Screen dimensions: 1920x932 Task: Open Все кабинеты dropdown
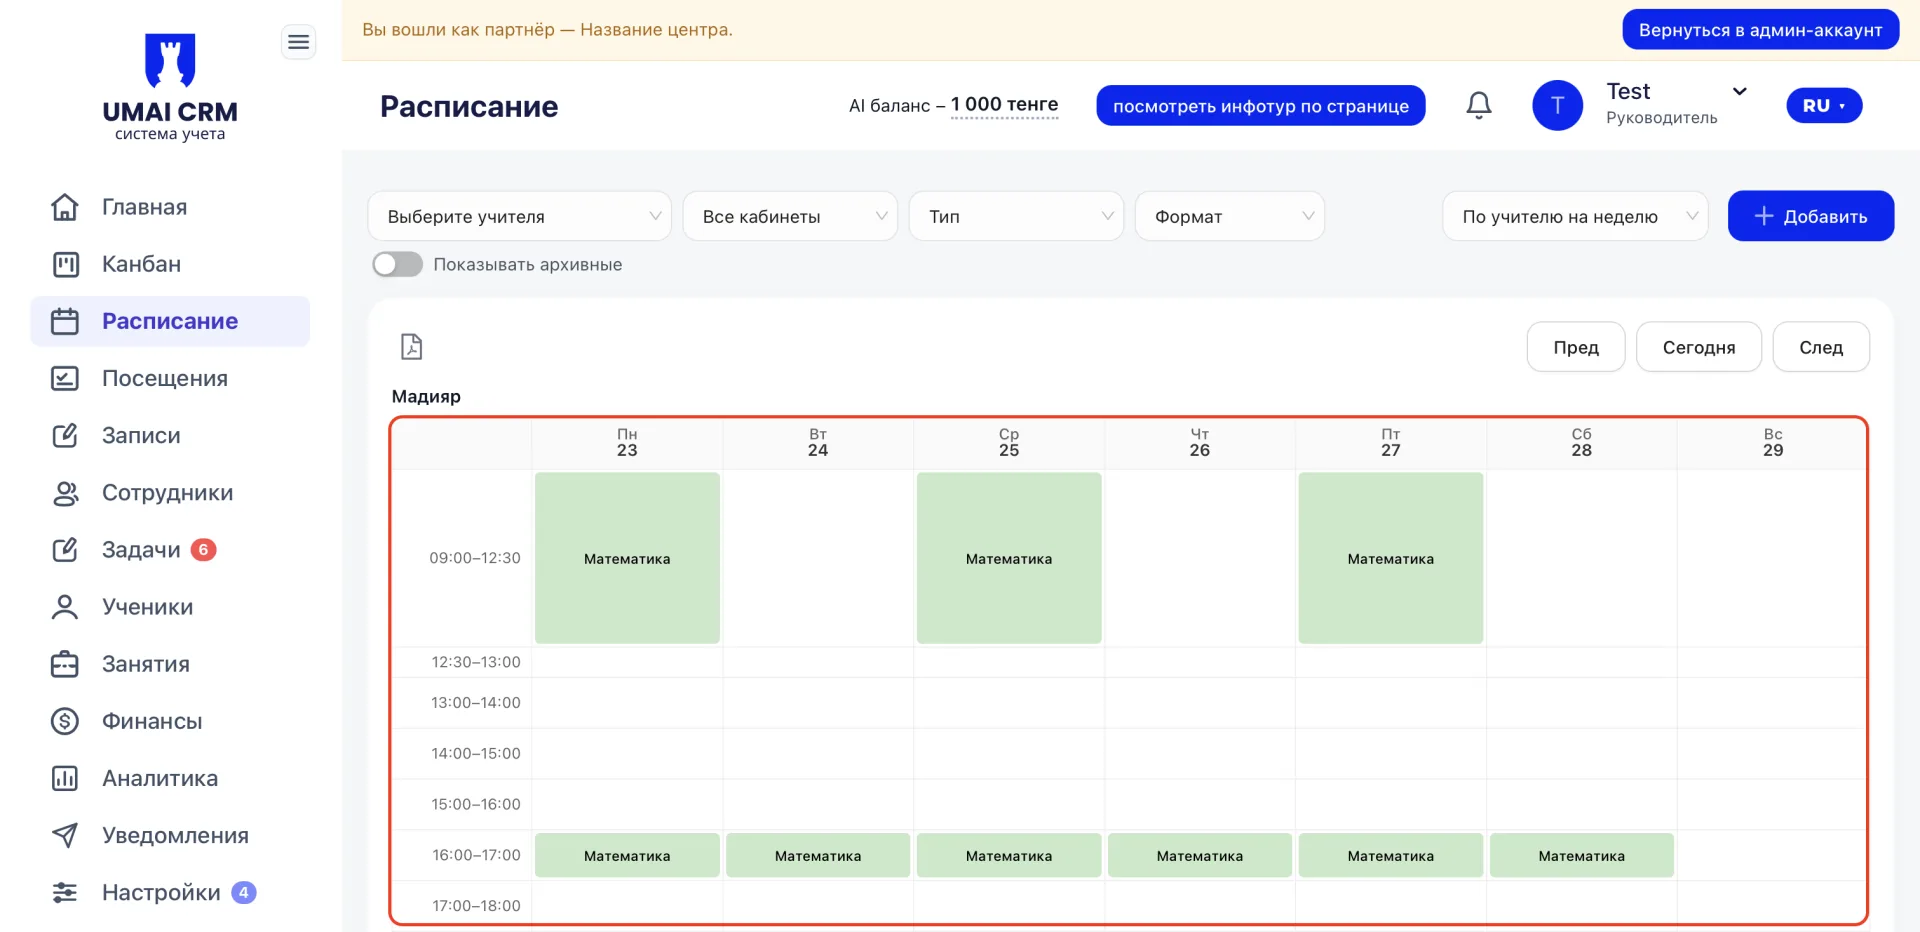pos(790,216)
